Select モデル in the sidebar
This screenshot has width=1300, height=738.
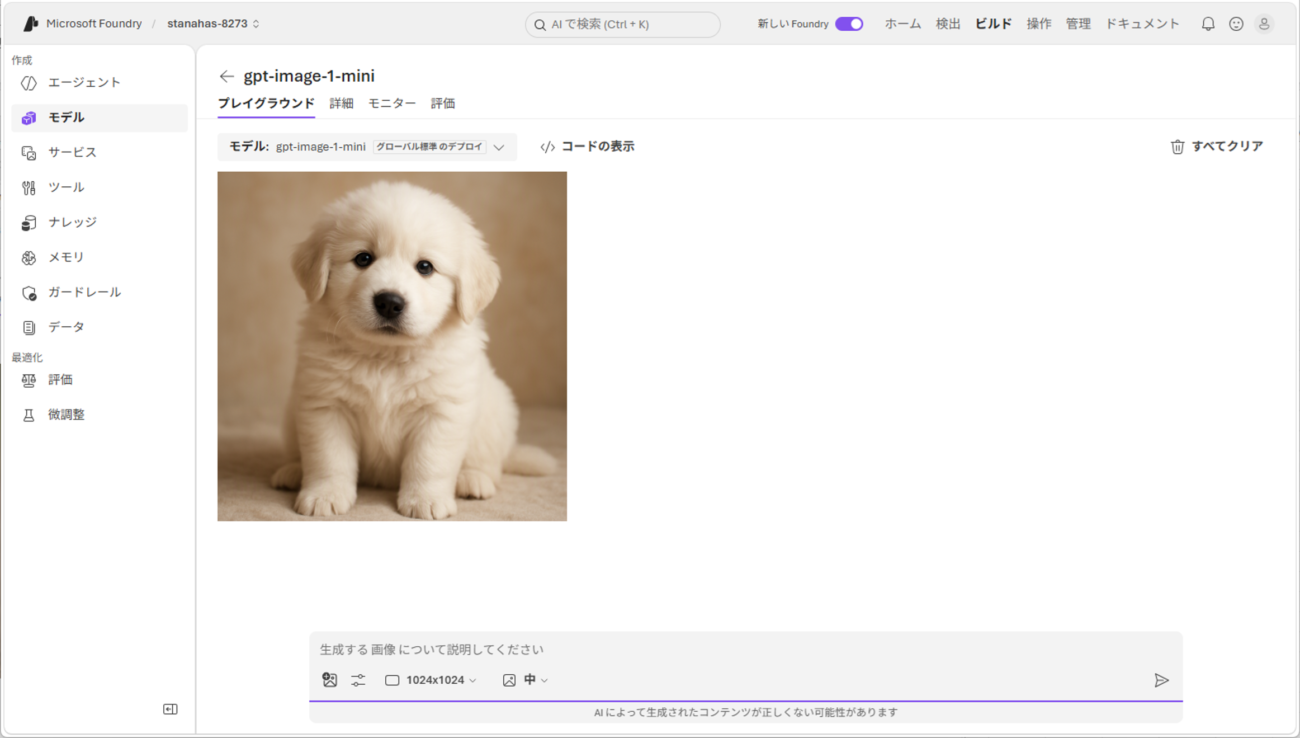click(x=99, y=118)
